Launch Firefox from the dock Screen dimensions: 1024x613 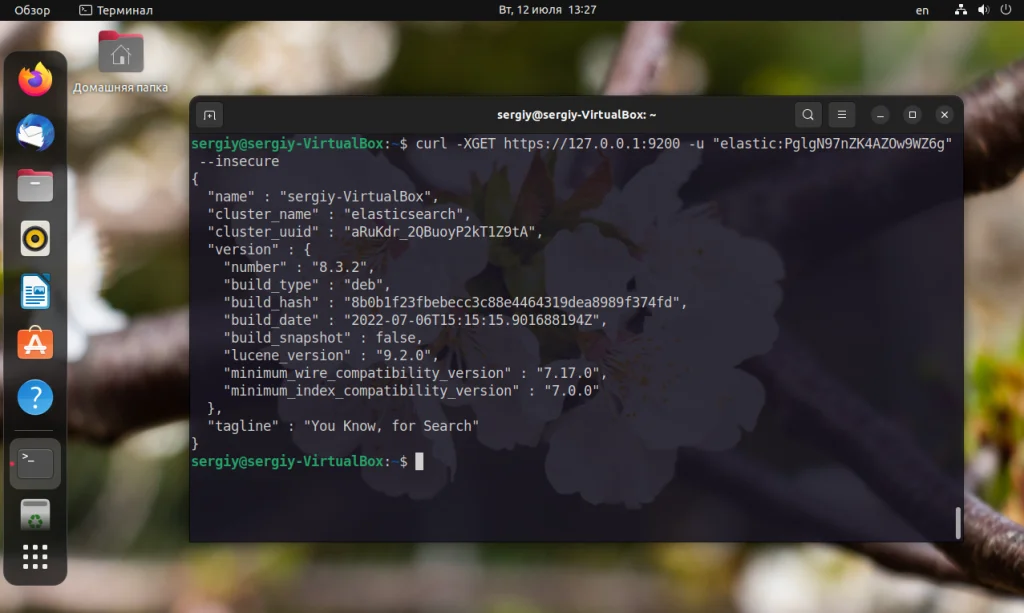pos(34,80)
